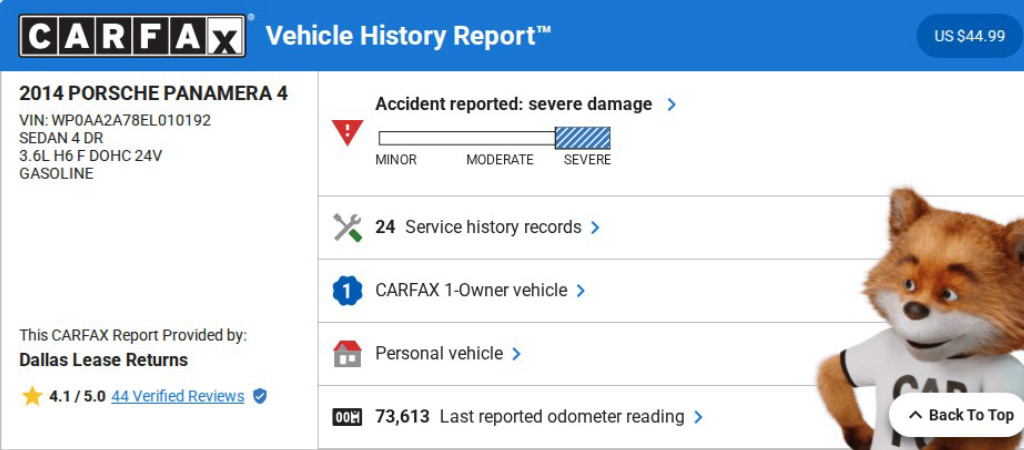The height and width of the screenshot is (450, 1024).
Task: Expand the last reported odometer reading chevron
Action: 698,417
